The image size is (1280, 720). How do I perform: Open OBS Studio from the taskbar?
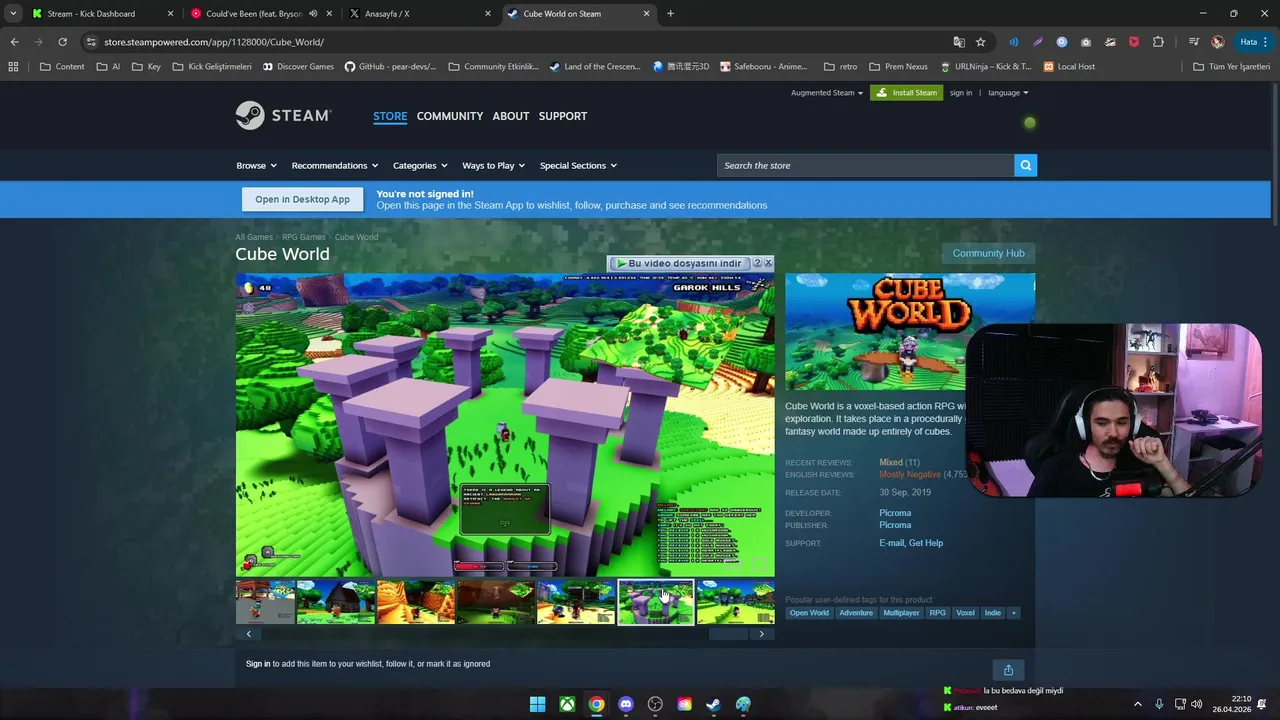[x=655, y=704]
